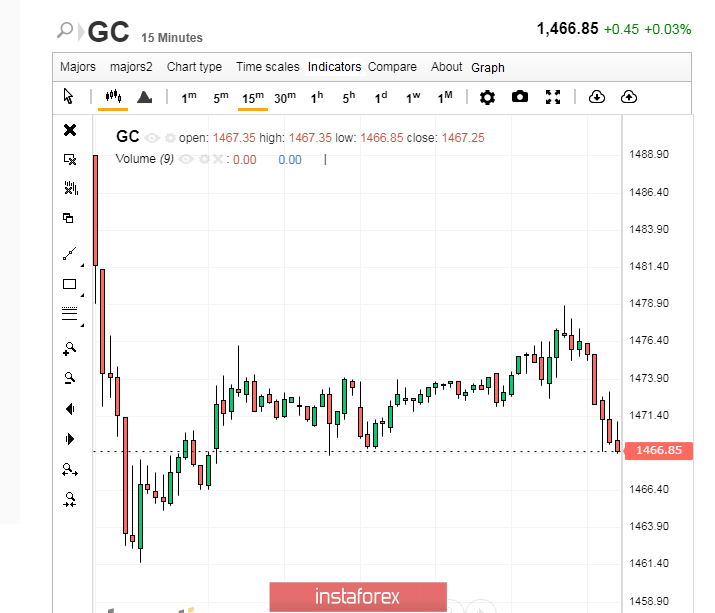Select the horizontal levels lines tool

[x=69, y=313]
